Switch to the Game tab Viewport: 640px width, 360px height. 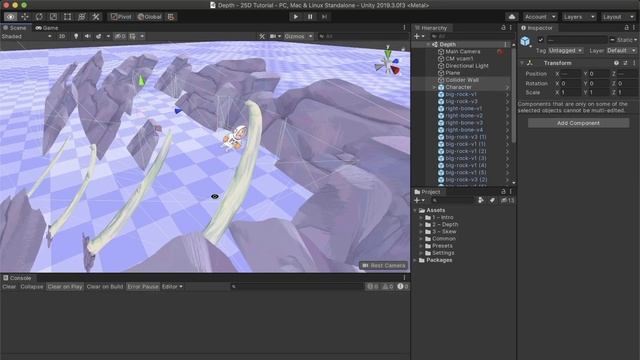click(x=47, y=28)
